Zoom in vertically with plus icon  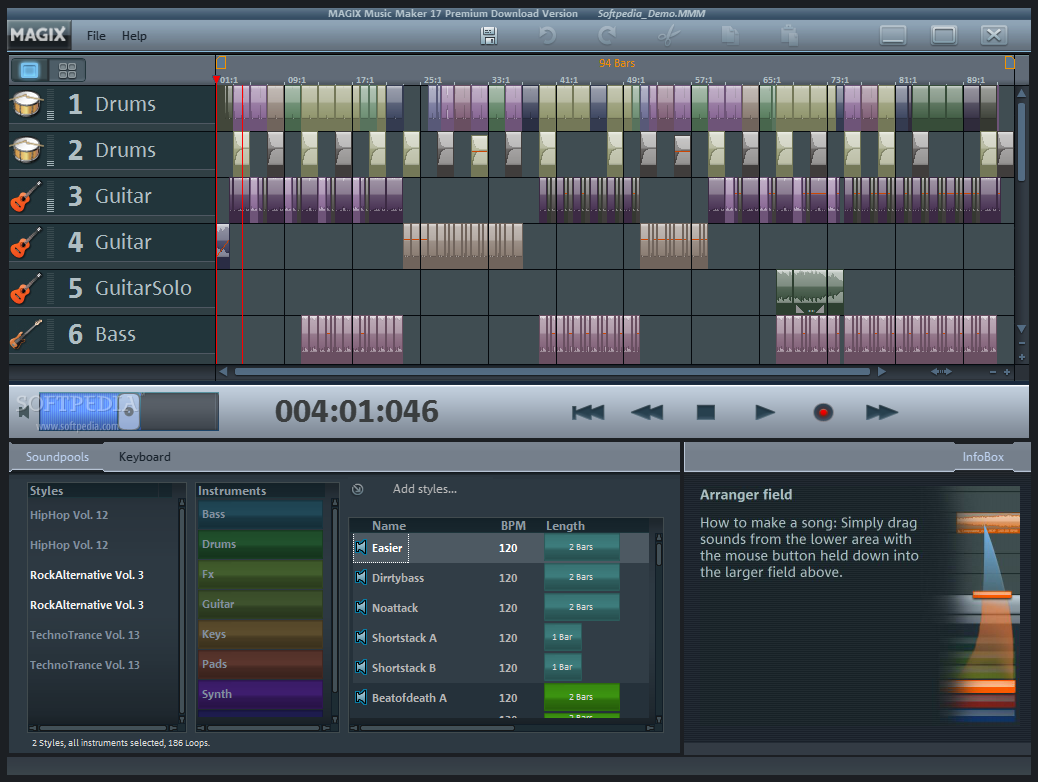coord(1022,357)
